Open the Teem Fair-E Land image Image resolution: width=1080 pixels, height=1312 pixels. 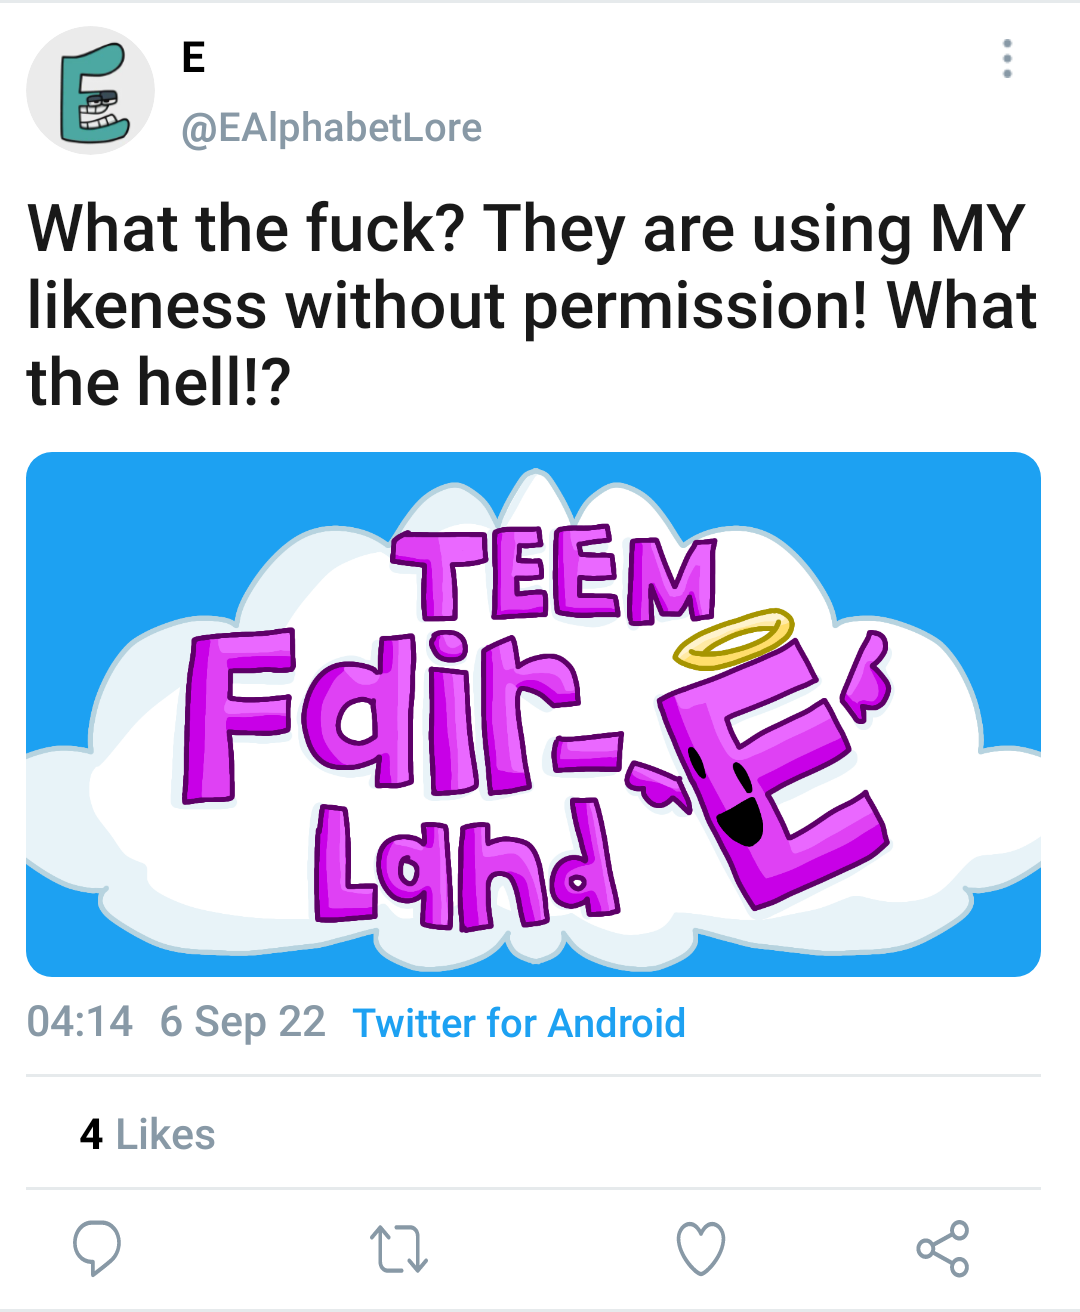click(x=533, y=714)
